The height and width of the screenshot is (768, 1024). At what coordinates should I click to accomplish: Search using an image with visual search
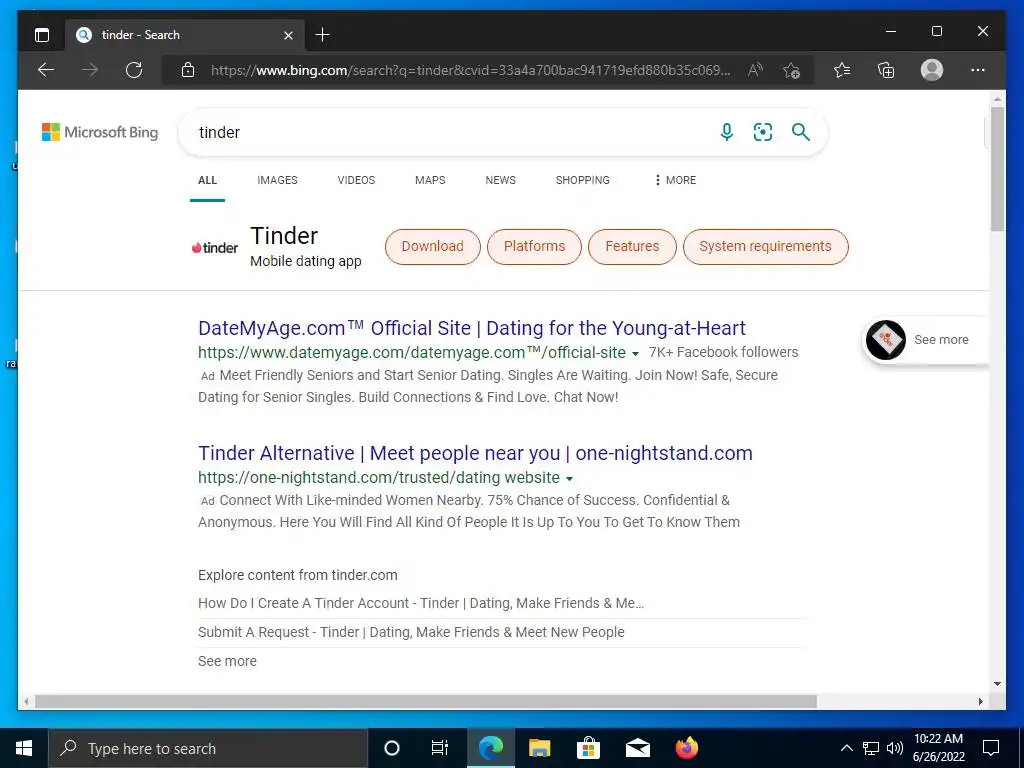pyautogui.click(x=763, y=132)
